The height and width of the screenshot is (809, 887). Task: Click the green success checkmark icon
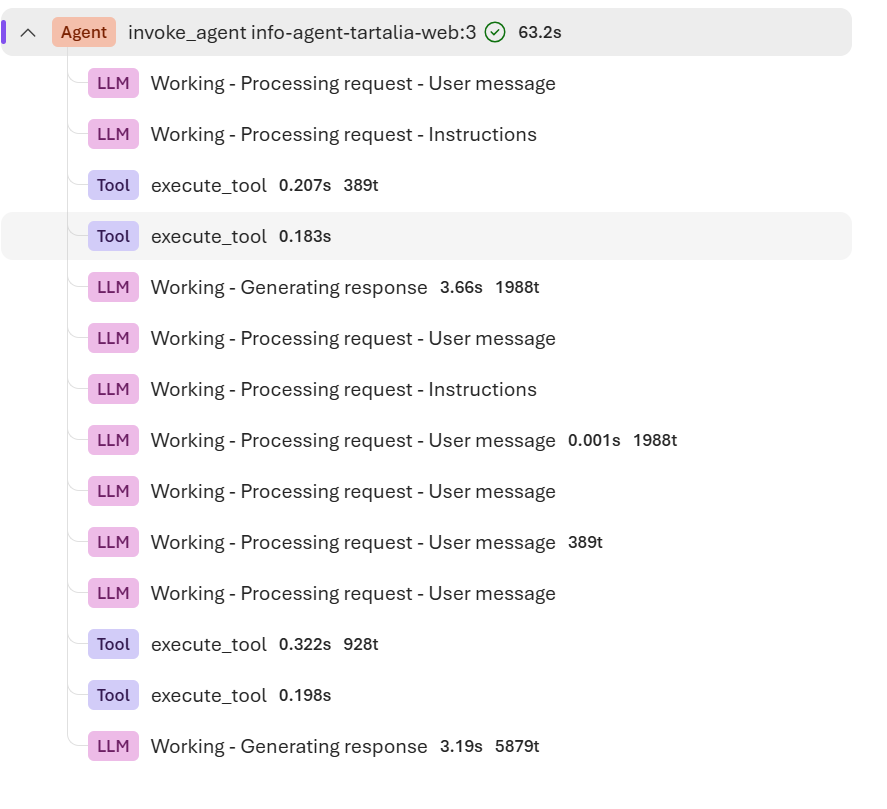tap(495, 32)
